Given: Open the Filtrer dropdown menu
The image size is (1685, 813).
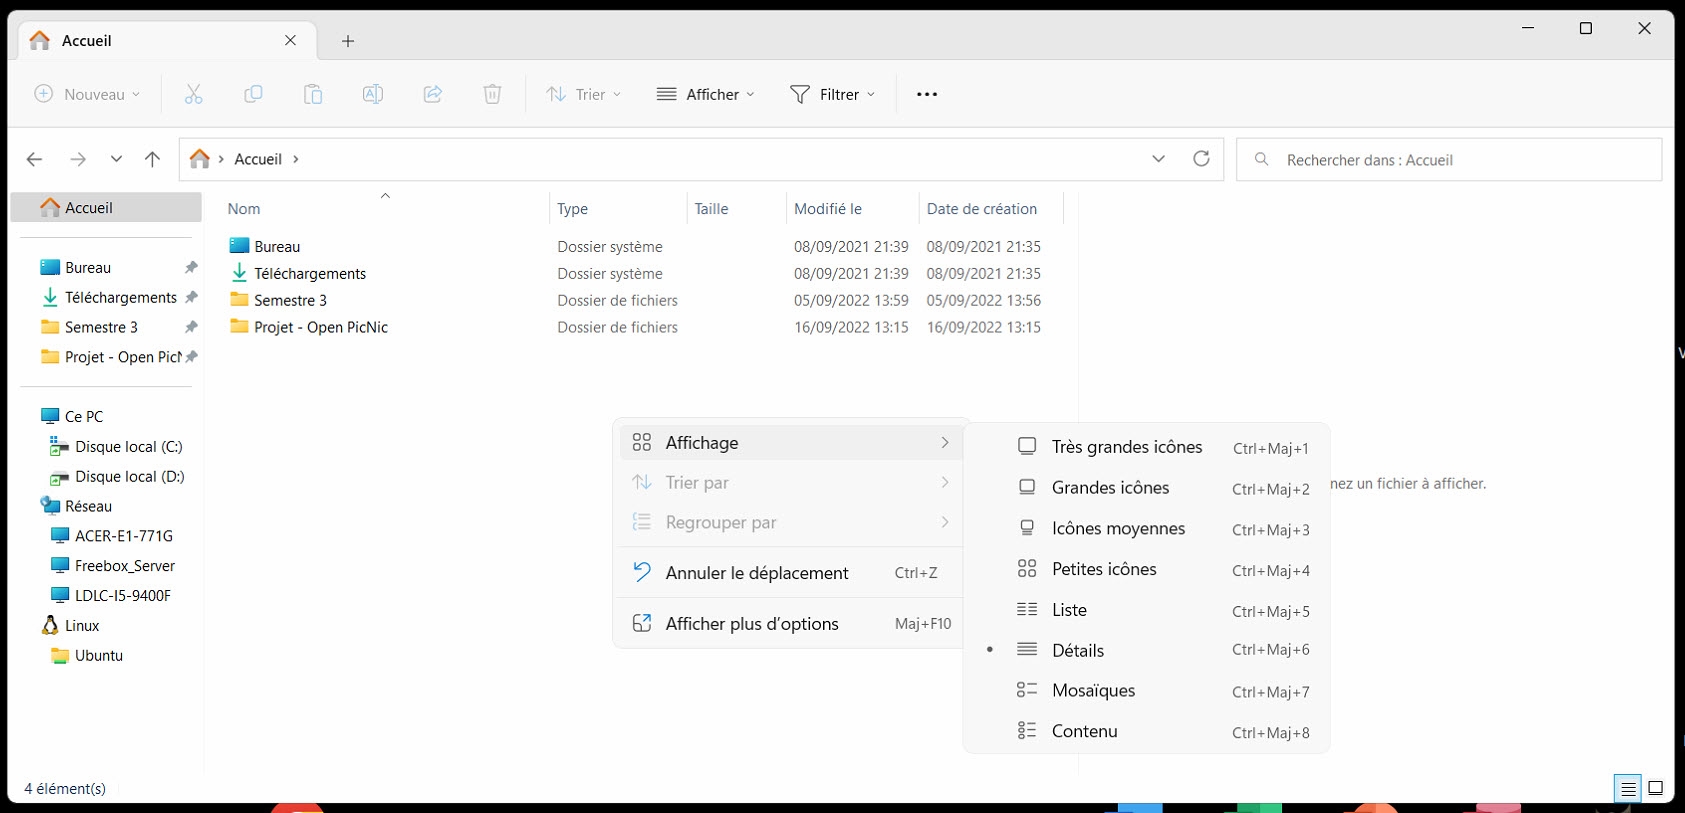Looking at the screenshot, I should tap(832, 94).
